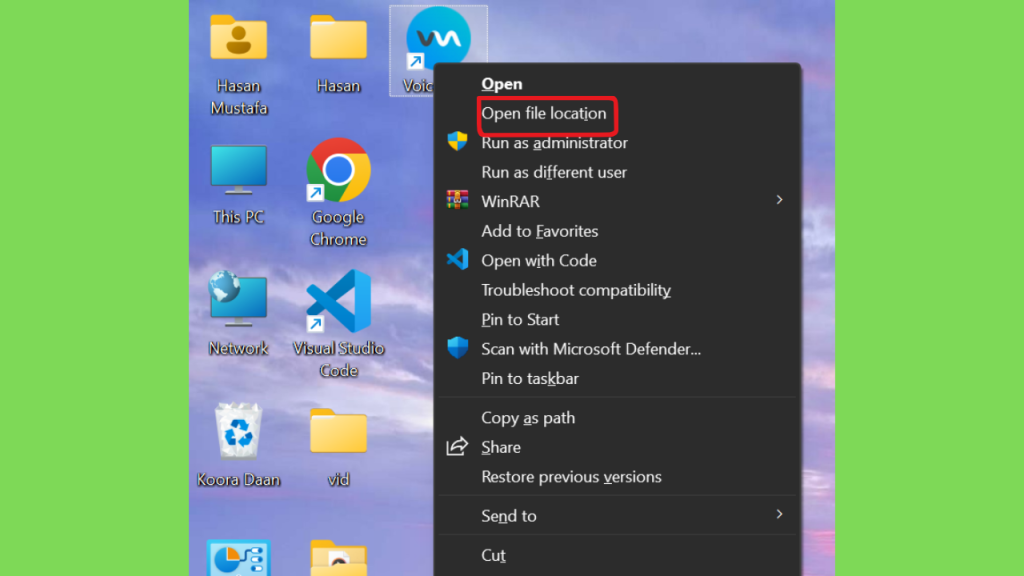1024x576 pixels.
Task: Select the Voicemod shortcut icon
Action: click(x=438, y=38)
